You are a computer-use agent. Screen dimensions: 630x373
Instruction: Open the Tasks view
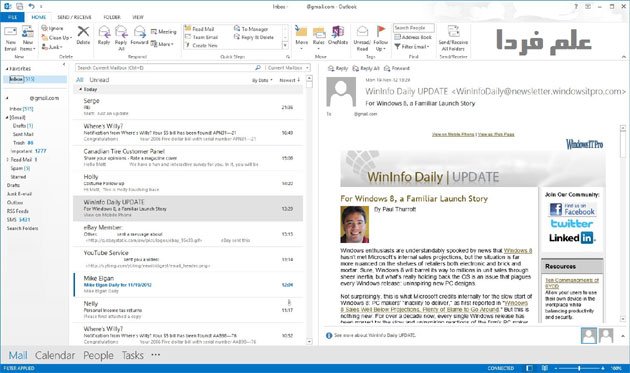click(x=133, y=355)
